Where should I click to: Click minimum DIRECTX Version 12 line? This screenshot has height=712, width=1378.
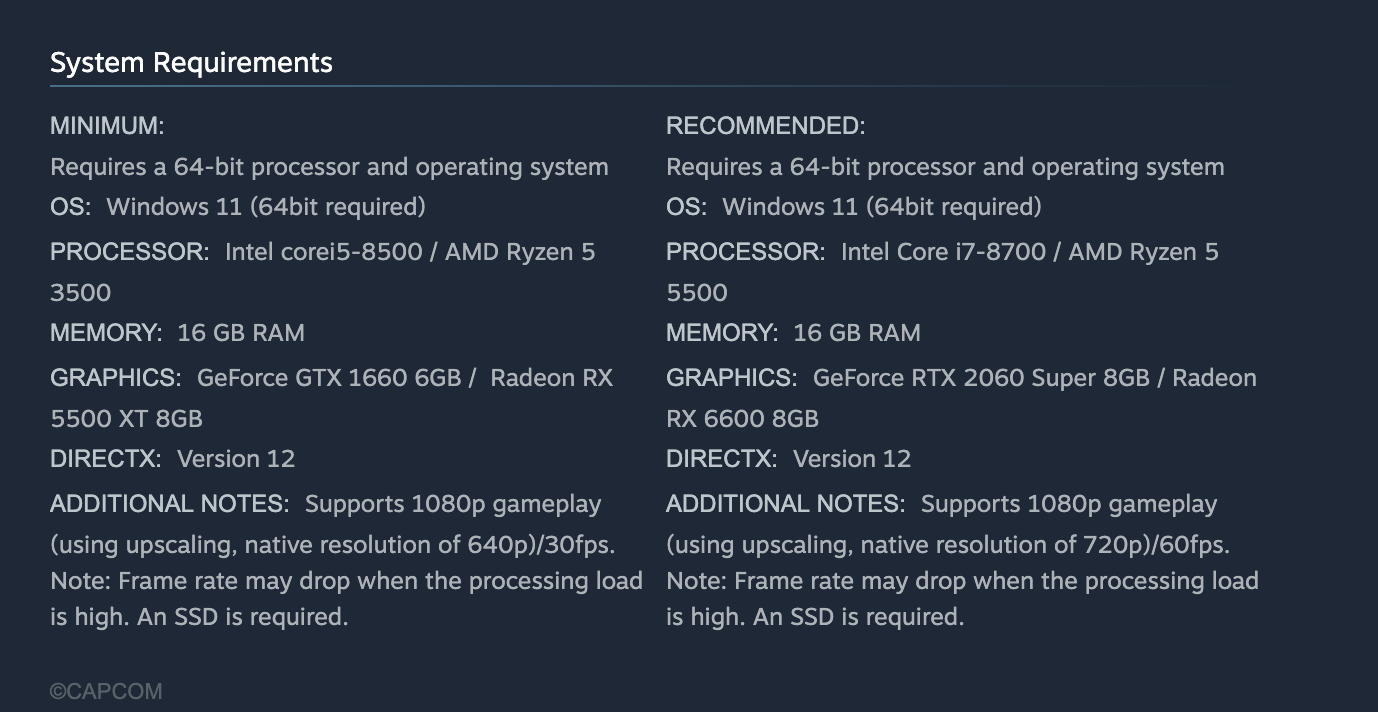tap(173, 459)
